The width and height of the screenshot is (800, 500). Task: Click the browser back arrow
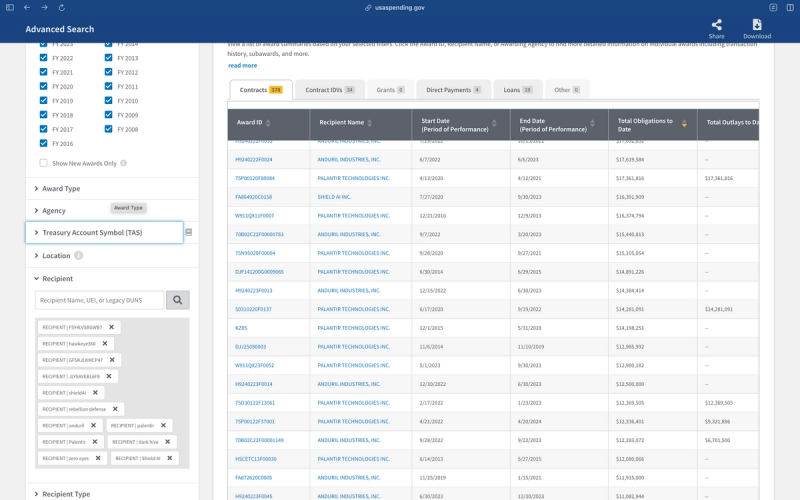pos(27,8)
